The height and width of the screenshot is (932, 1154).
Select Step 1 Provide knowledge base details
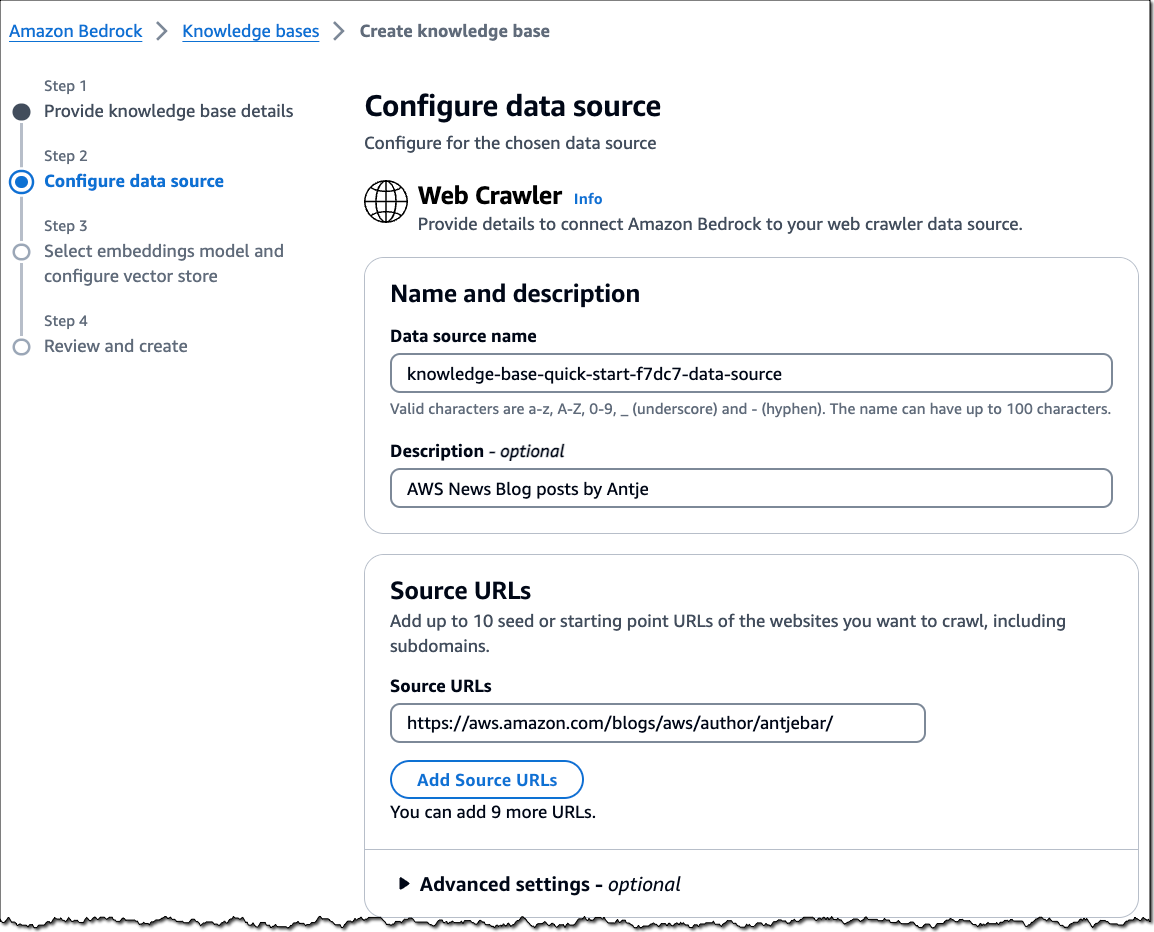tap(168, 111)
